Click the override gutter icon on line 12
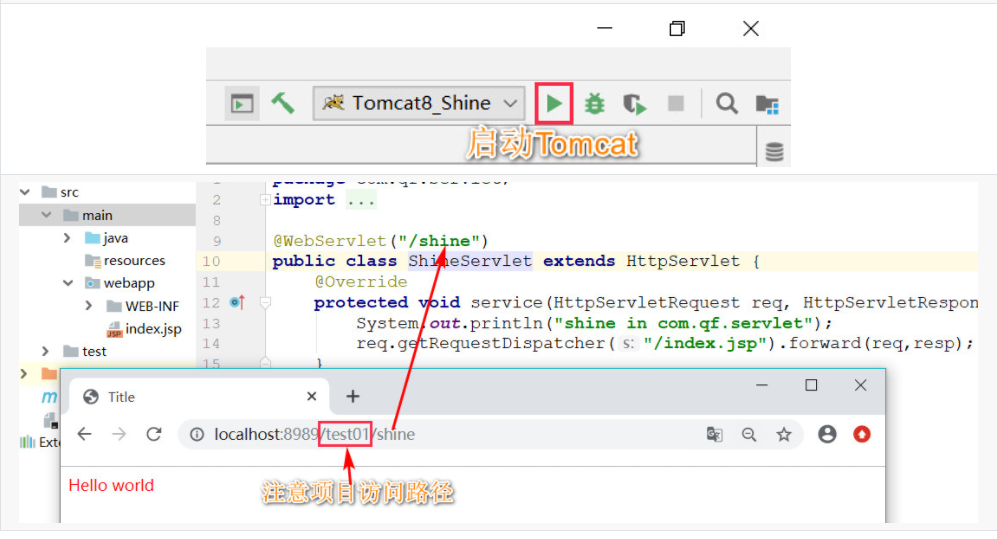Screen dimensions: 997x539 pos(237,302)
